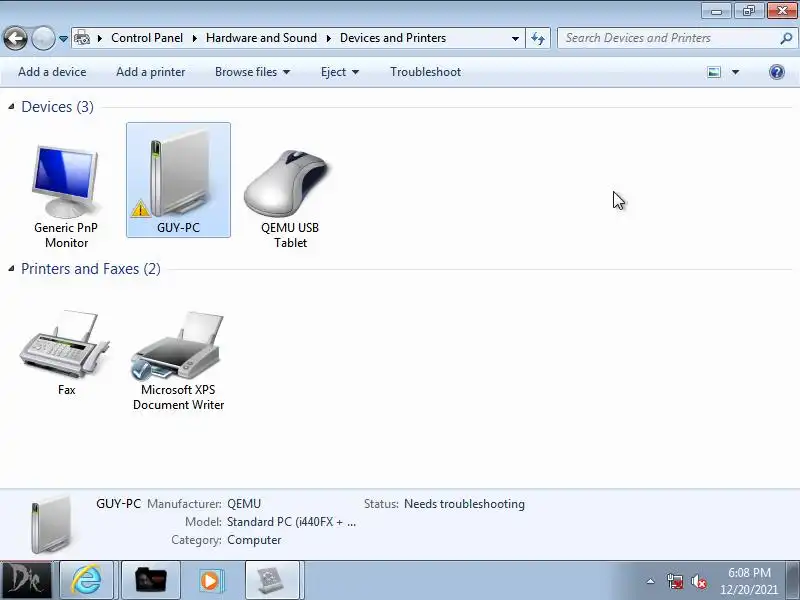Open the Browse files dropdown
The height and width of the screenshot is (600, 800).
pyautogui.click(x=252, y=72)
